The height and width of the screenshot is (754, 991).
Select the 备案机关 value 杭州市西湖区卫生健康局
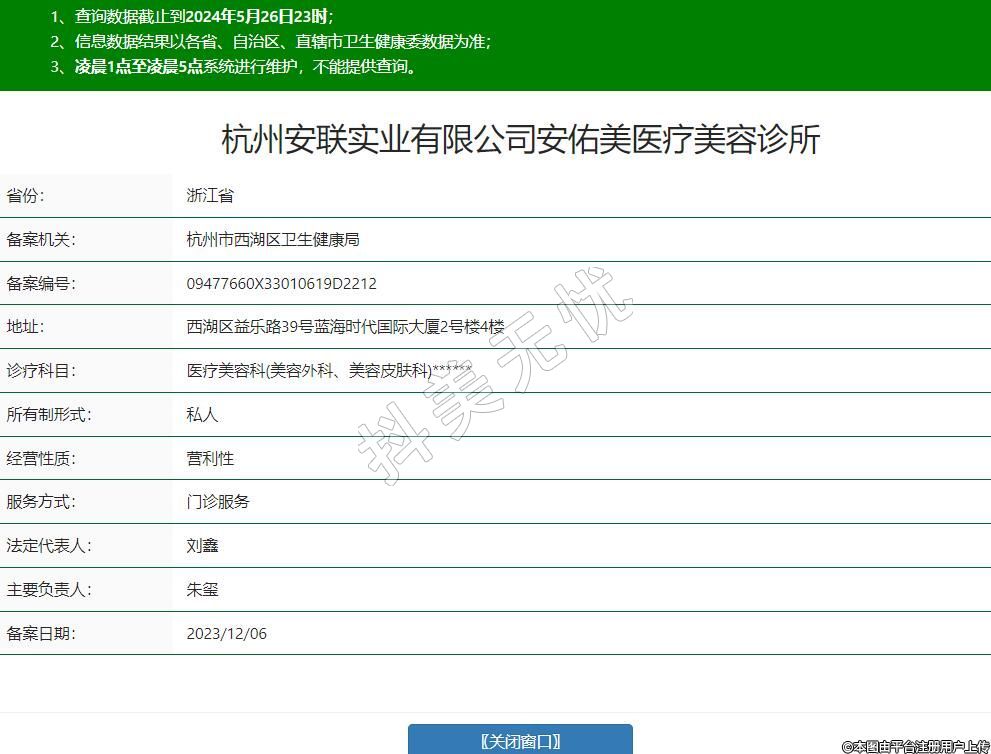[x=272, y=240]
